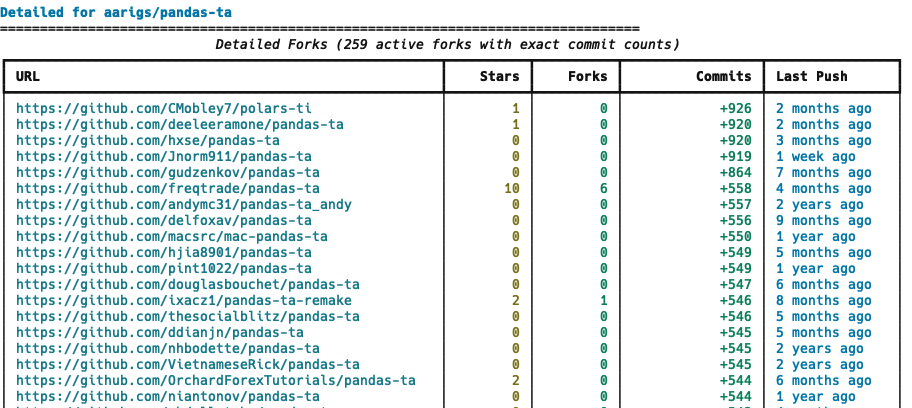This screenshot has height=408, width=912.
Task: Open the thesocialblitz/pandas-ta link
Action: pyautogui.click(x=188, y=317)
